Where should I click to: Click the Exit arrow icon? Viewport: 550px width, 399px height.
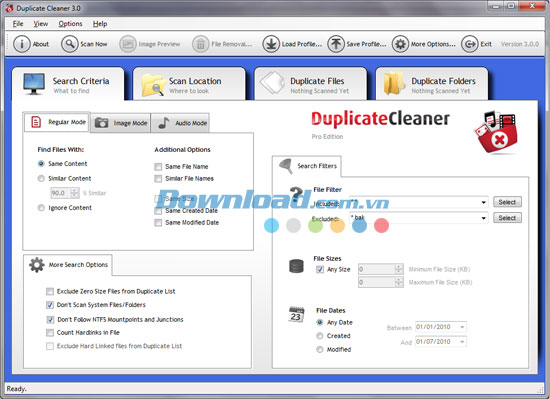tap(469, 44)
